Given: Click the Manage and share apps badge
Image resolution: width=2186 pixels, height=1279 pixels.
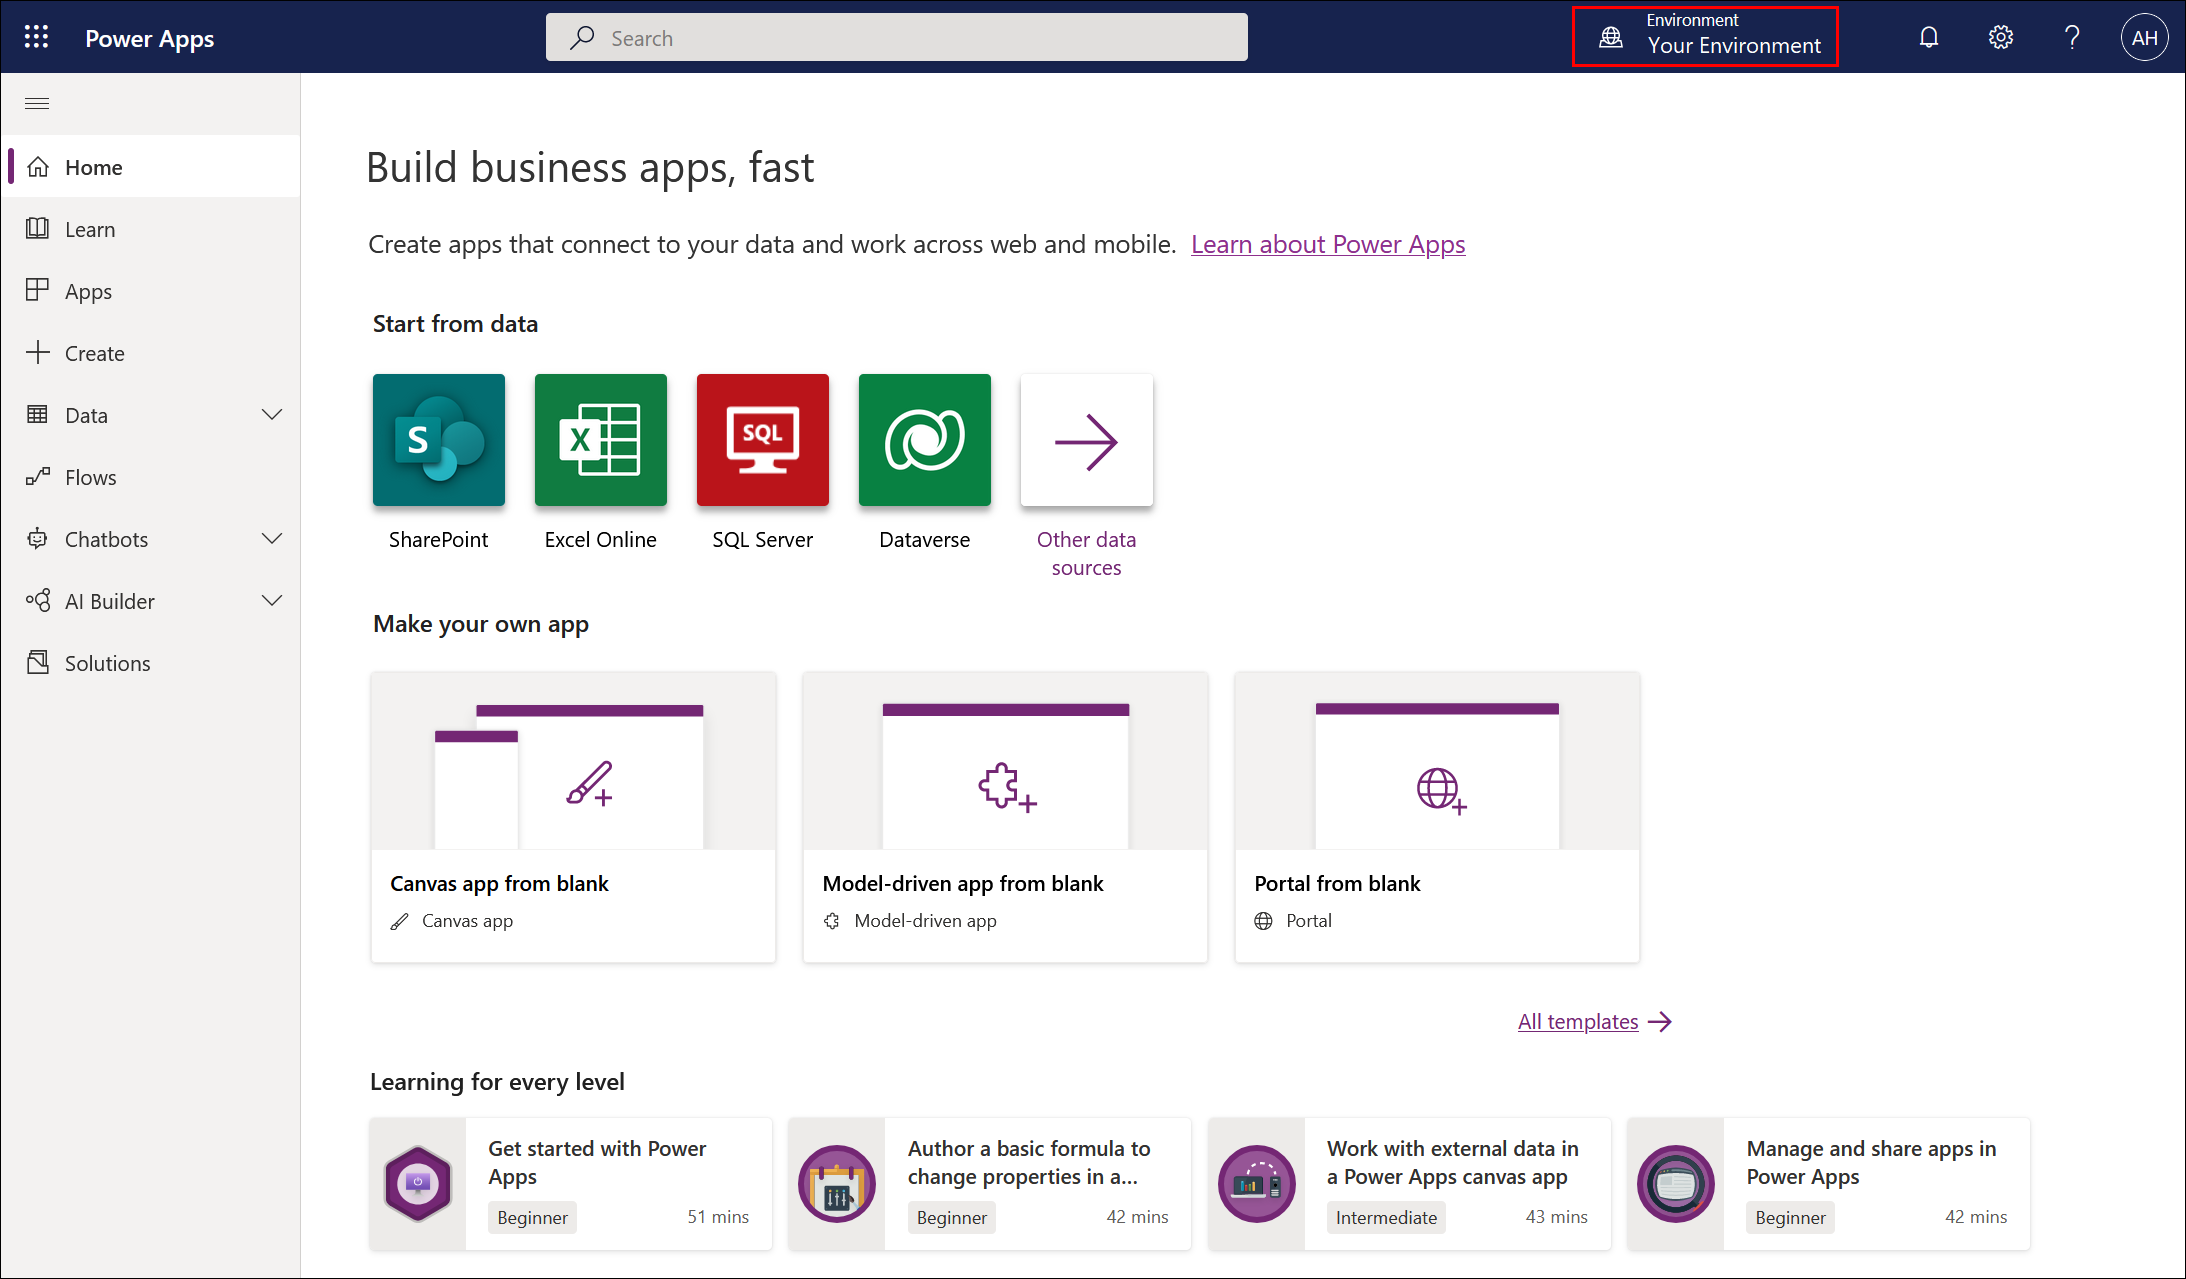Looking at the screenshot, I should click(x=1676, y=1184).
